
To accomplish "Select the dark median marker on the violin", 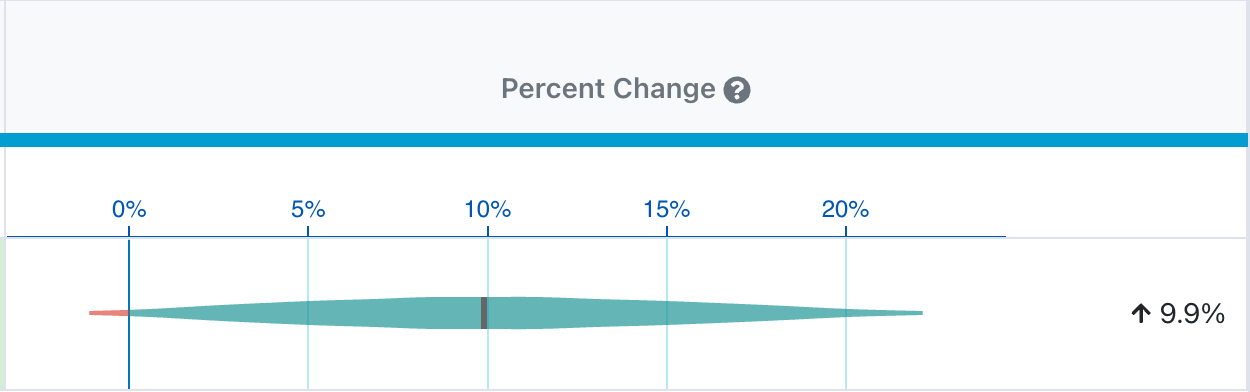I will [484, 313].
